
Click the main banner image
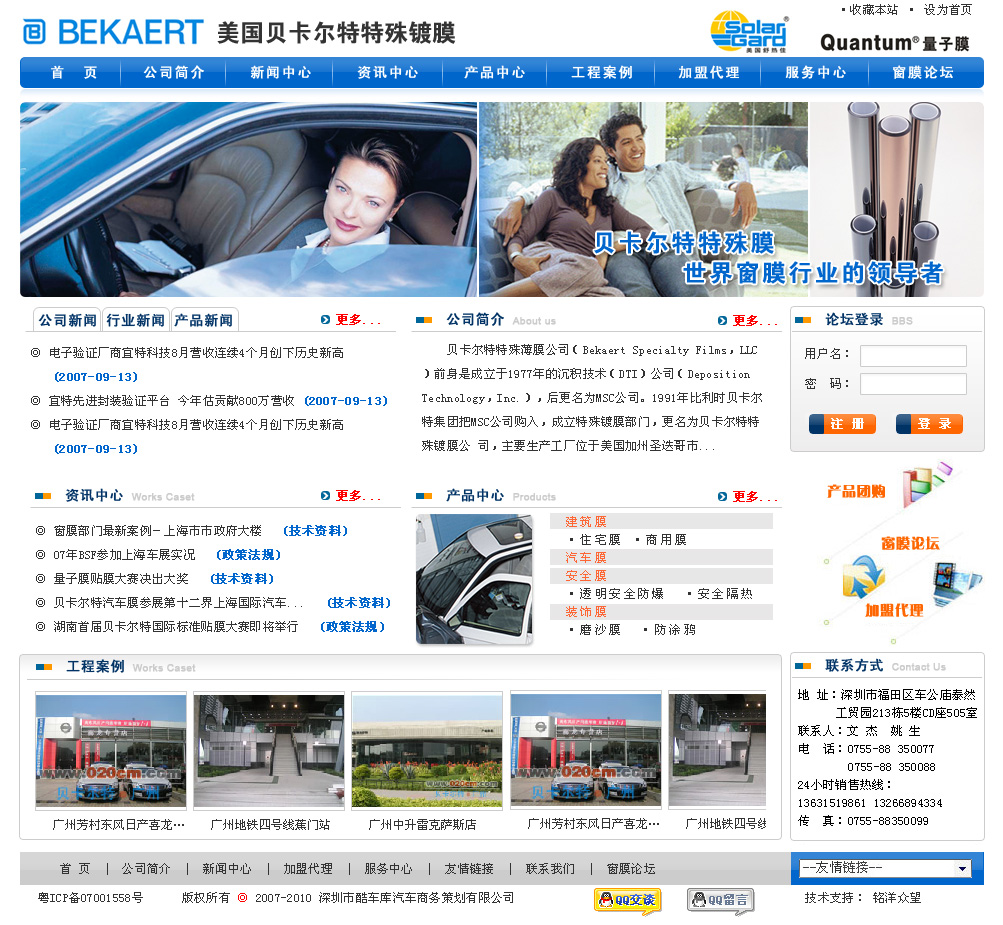502,199
